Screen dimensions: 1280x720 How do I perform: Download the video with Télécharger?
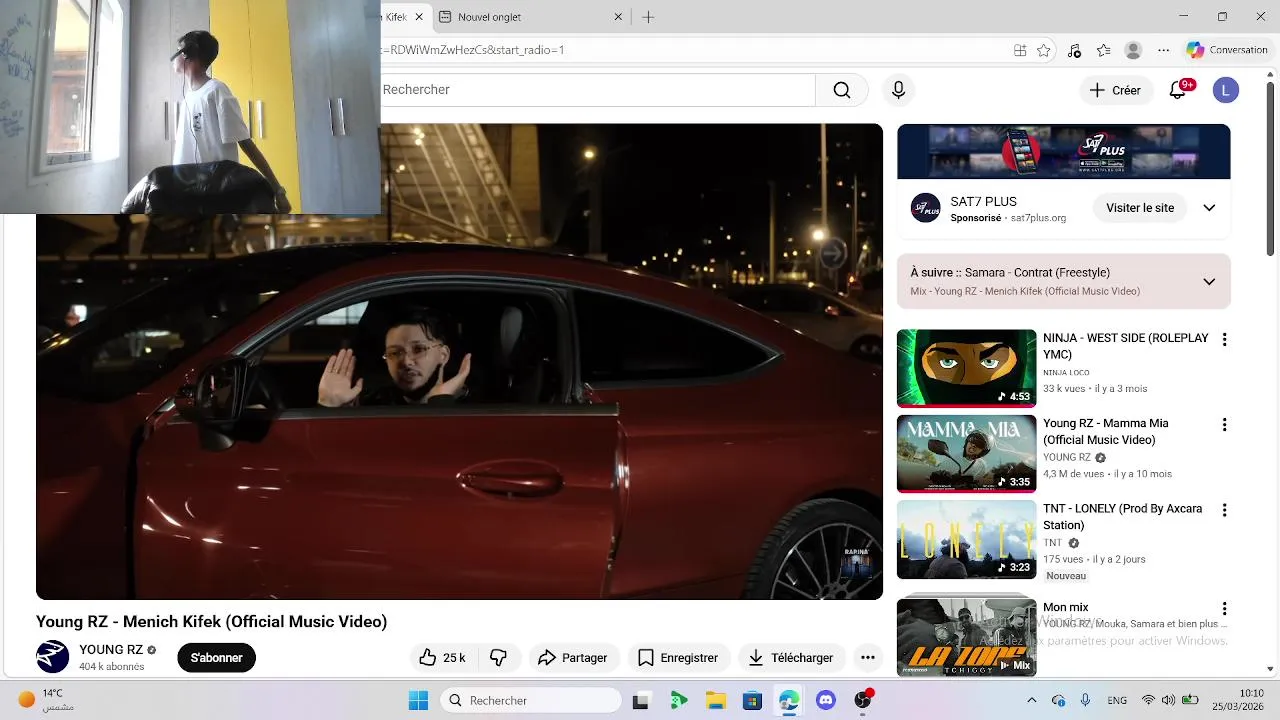791,657
